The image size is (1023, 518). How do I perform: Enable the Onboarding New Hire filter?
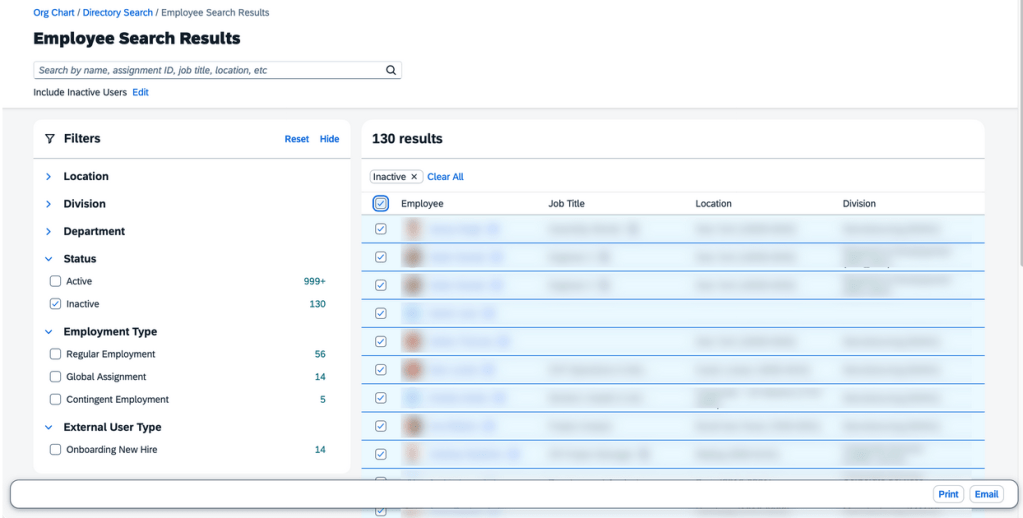click(x=56, y=450)
